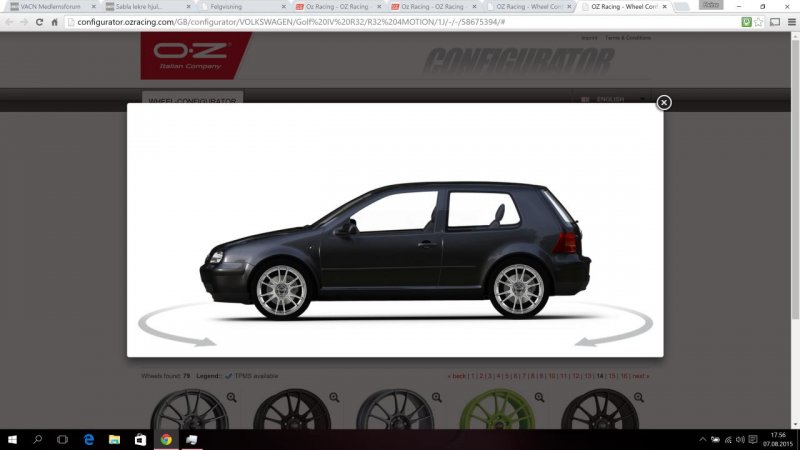
Task: Open the Chrome menu button
Action: click(x=790, y=21)
